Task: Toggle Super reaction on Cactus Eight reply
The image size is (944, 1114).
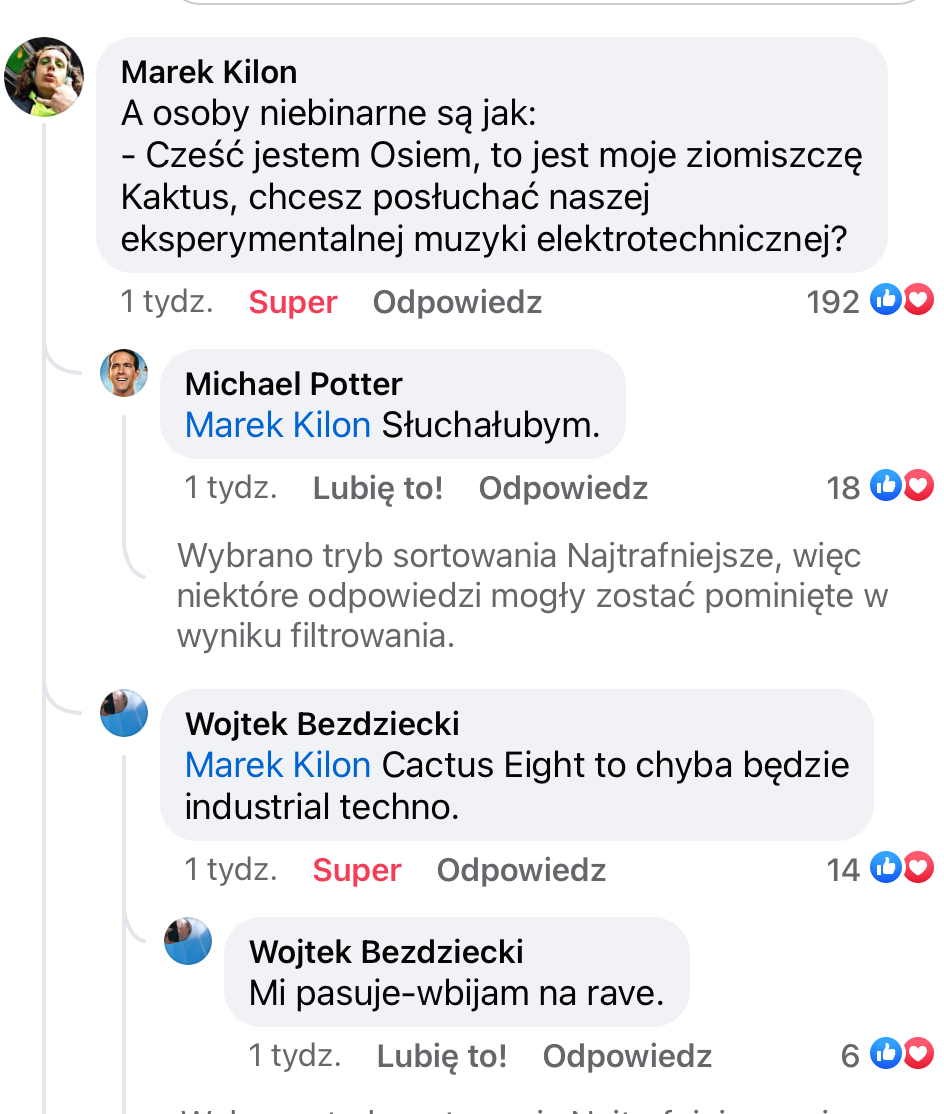Action: pyautogui.click(x=357, y=870)
